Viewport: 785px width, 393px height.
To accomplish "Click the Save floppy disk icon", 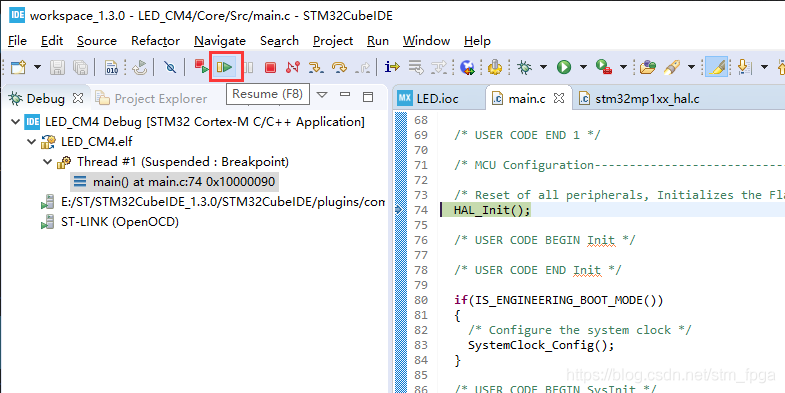I will [x=57, y=67].
